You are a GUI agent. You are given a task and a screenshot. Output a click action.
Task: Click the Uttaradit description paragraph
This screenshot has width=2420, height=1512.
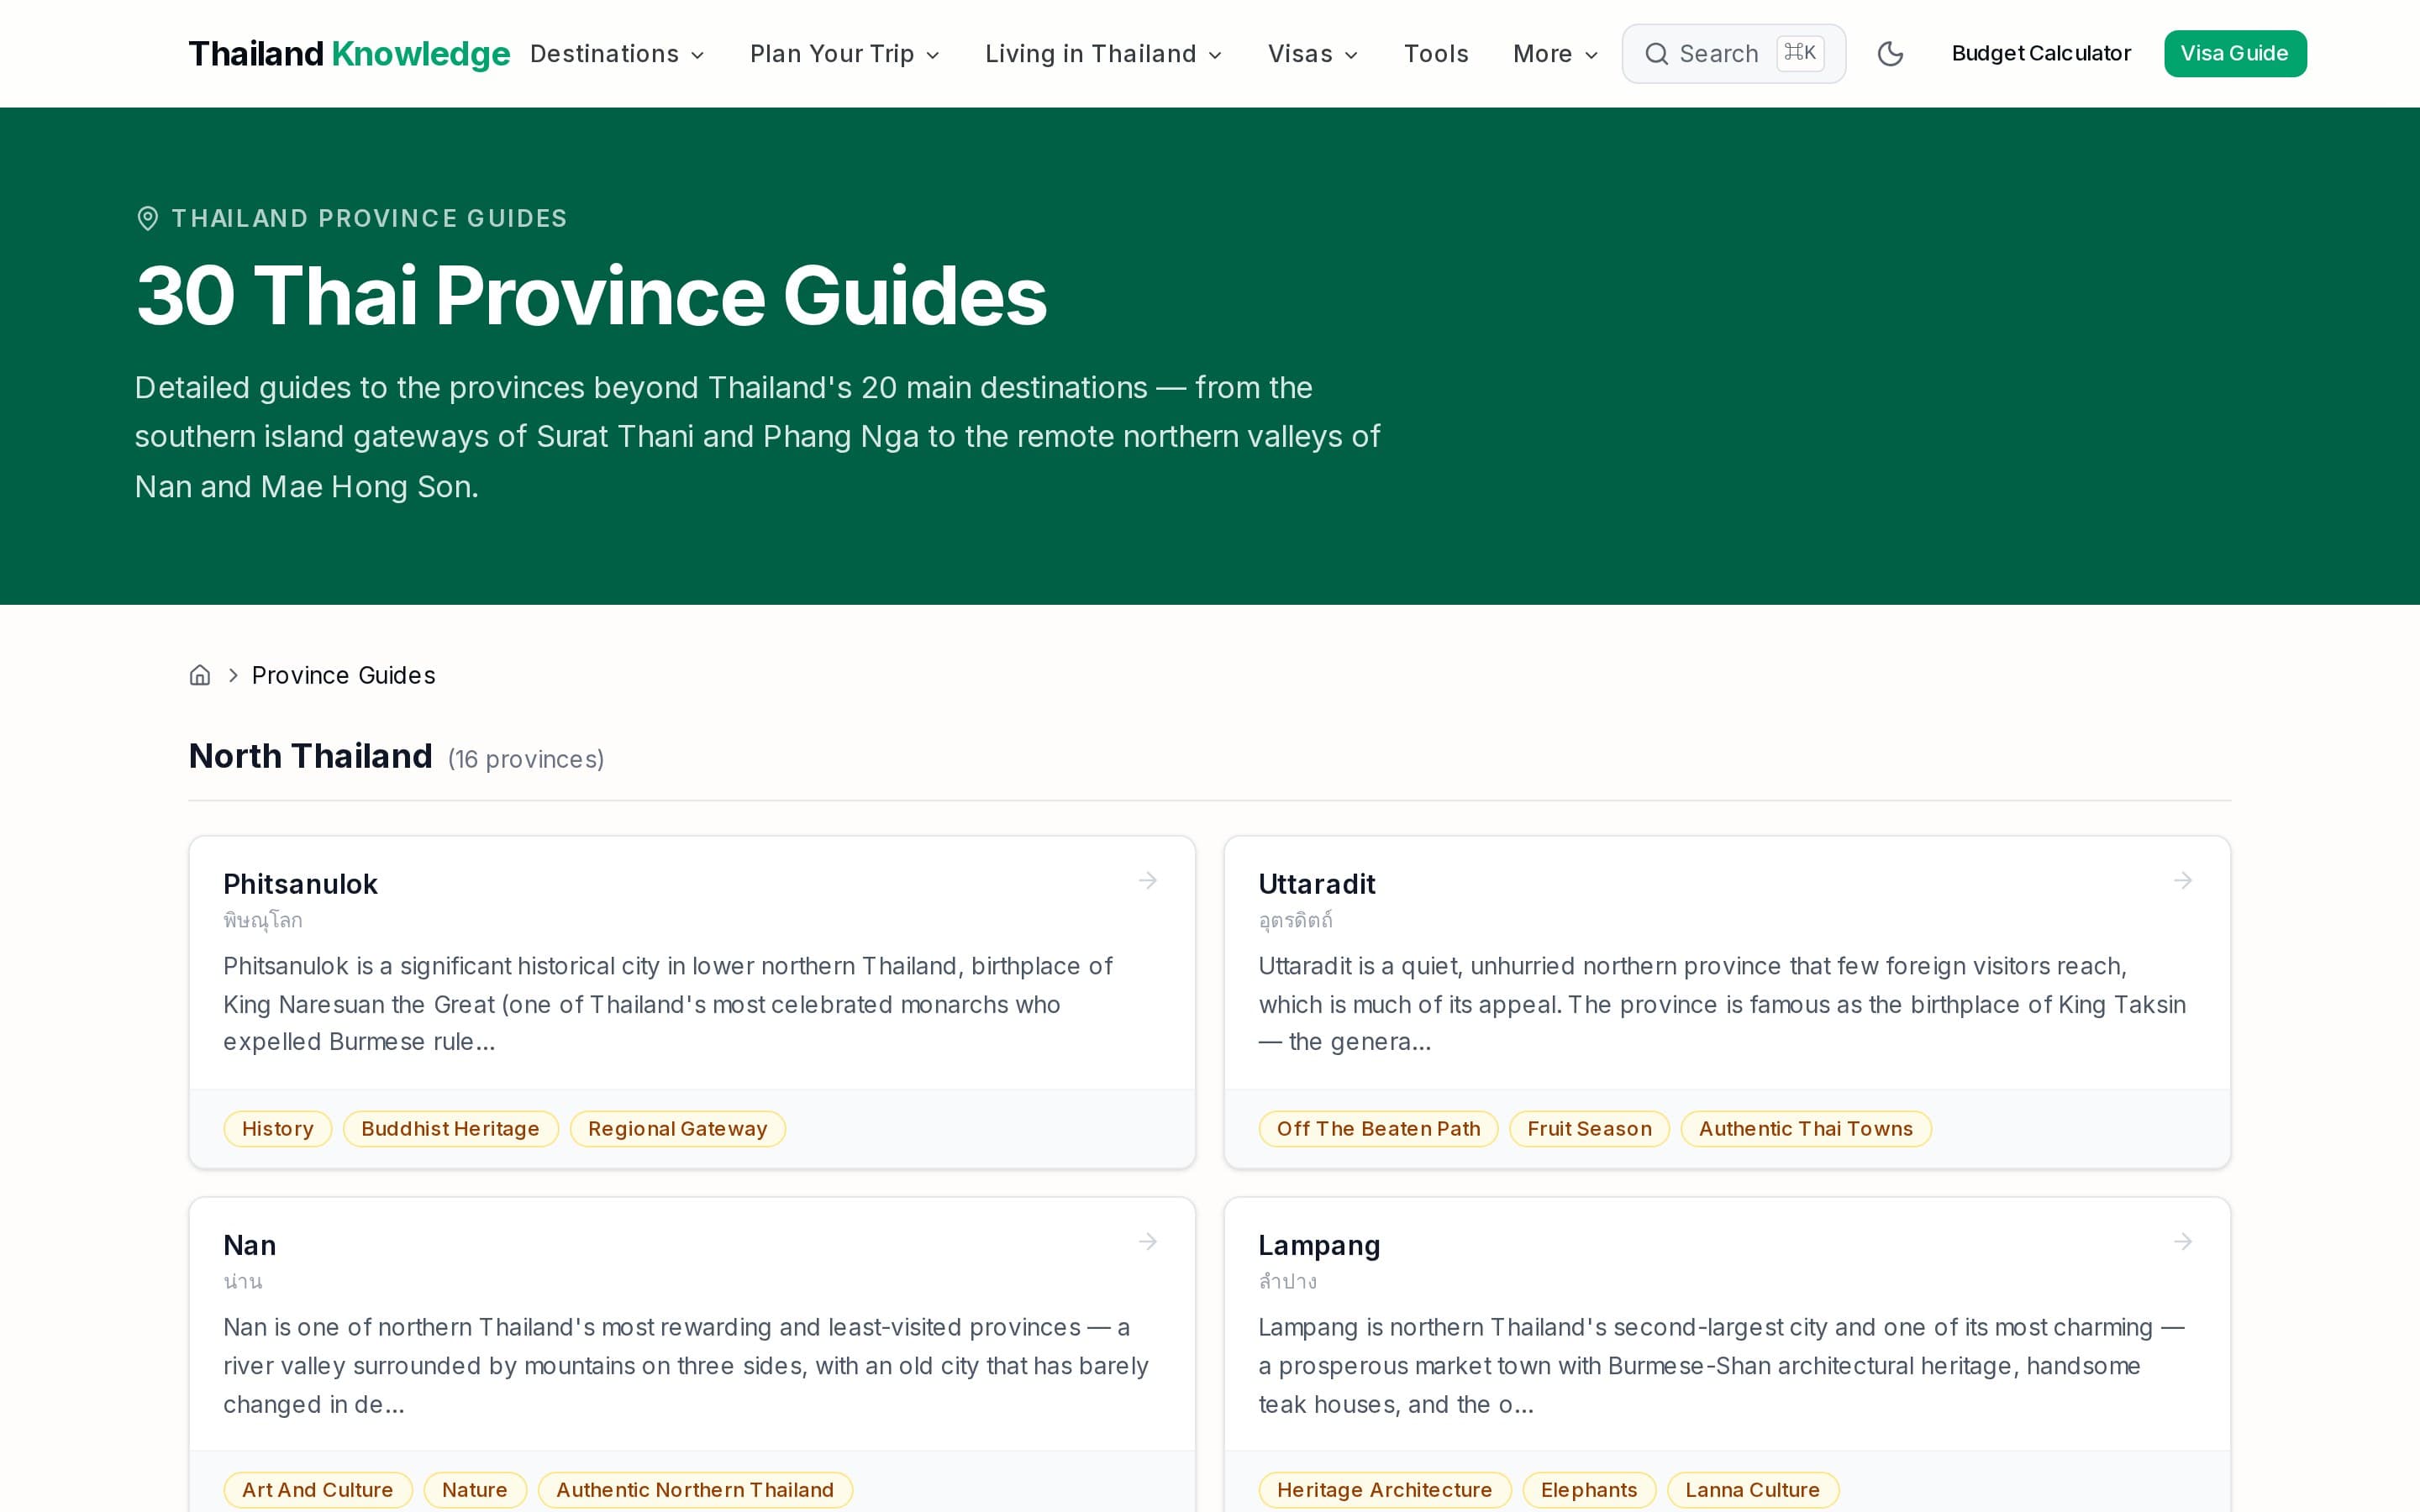tap(1722, 1004)
